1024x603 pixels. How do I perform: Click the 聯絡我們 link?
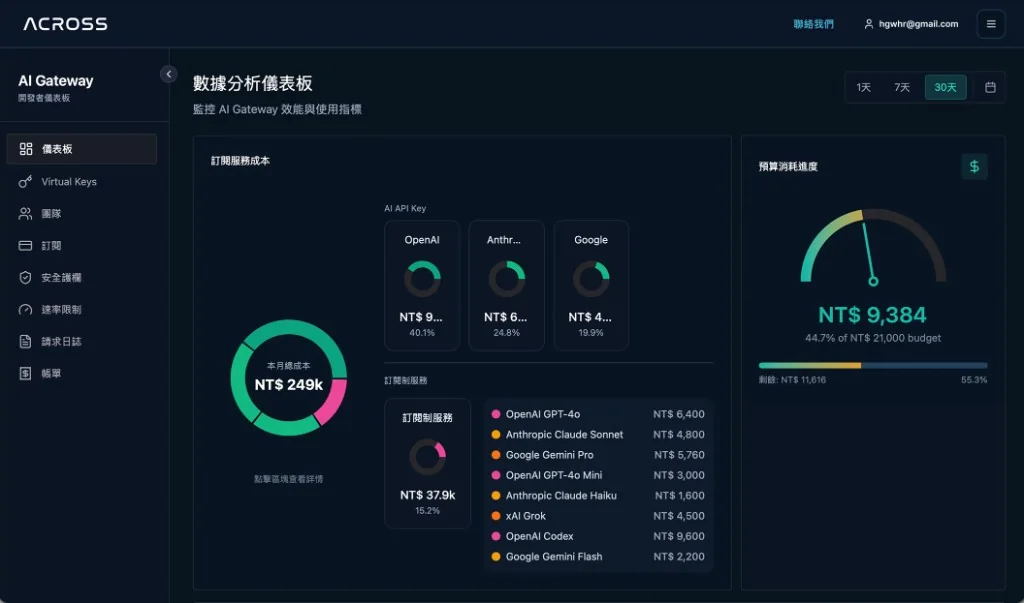coord(813,24)
